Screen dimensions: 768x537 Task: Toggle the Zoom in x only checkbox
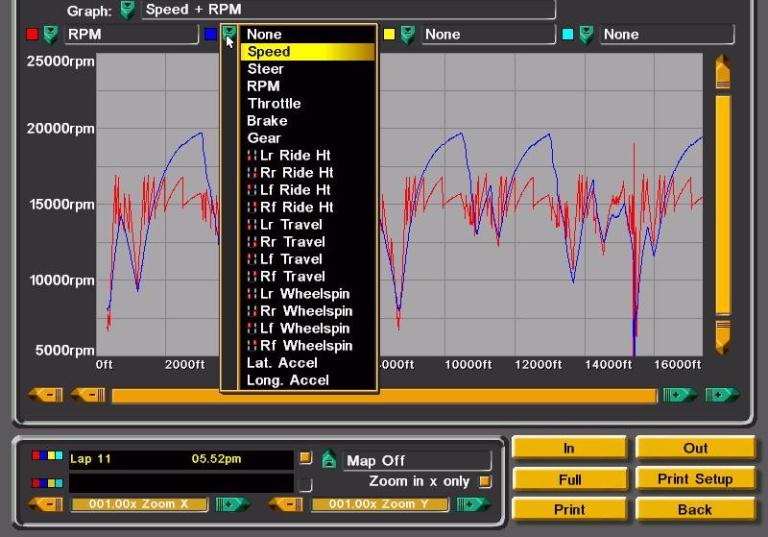click(485, 481)
